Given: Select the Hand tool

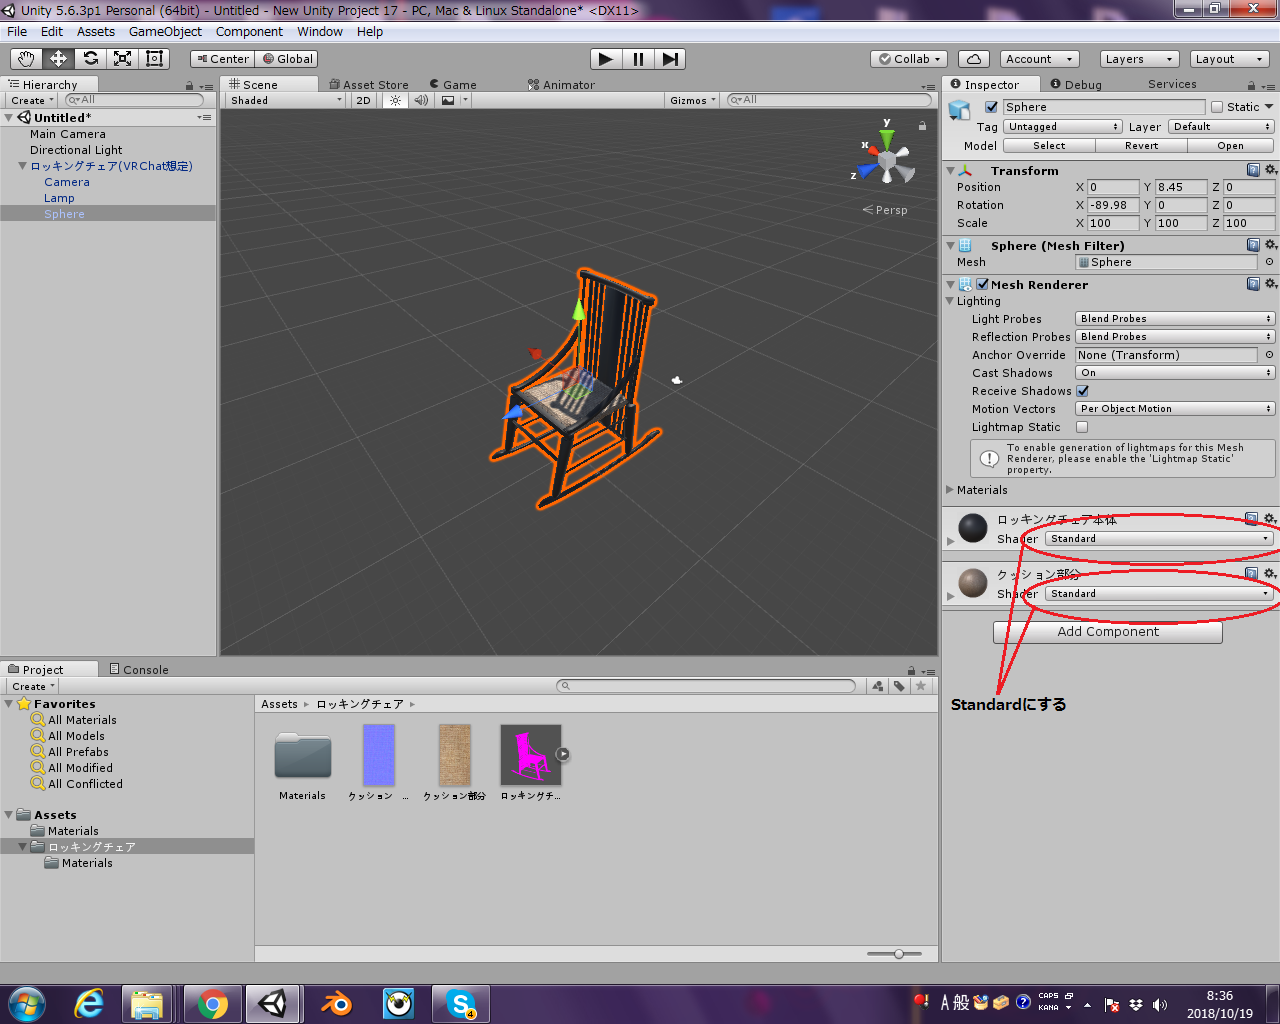Looking at the screenshot, I should (x=25, y=58).
